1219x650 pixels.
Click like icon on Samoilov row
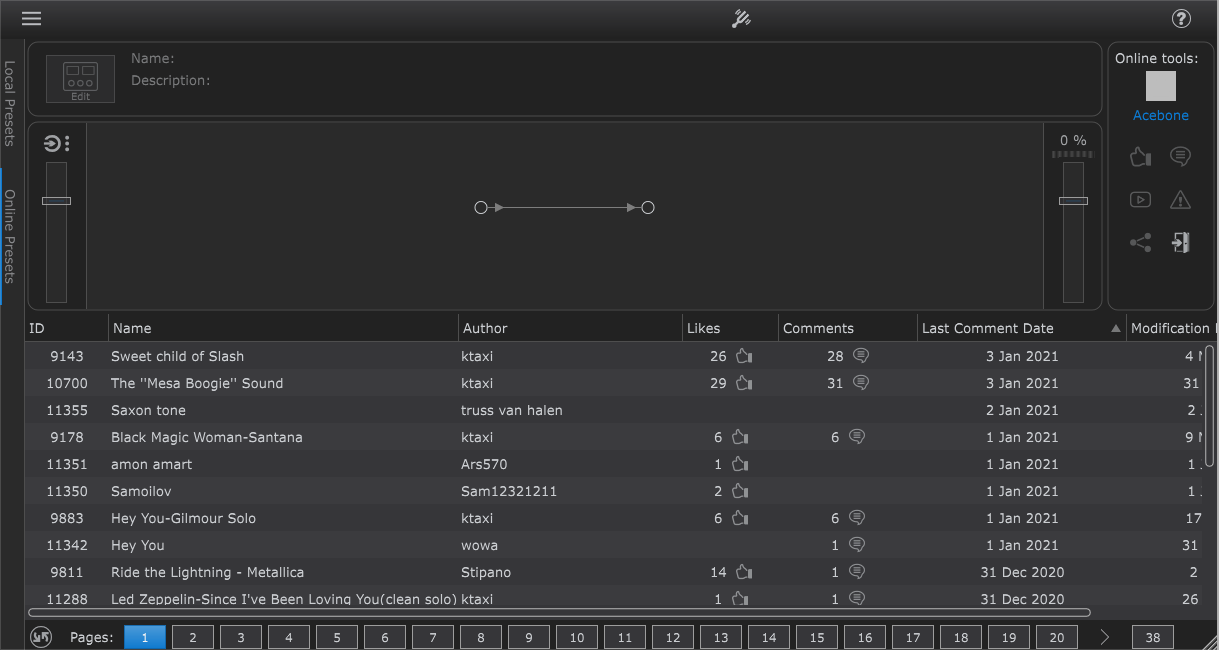pyautogui.click(x=740, y=491)
